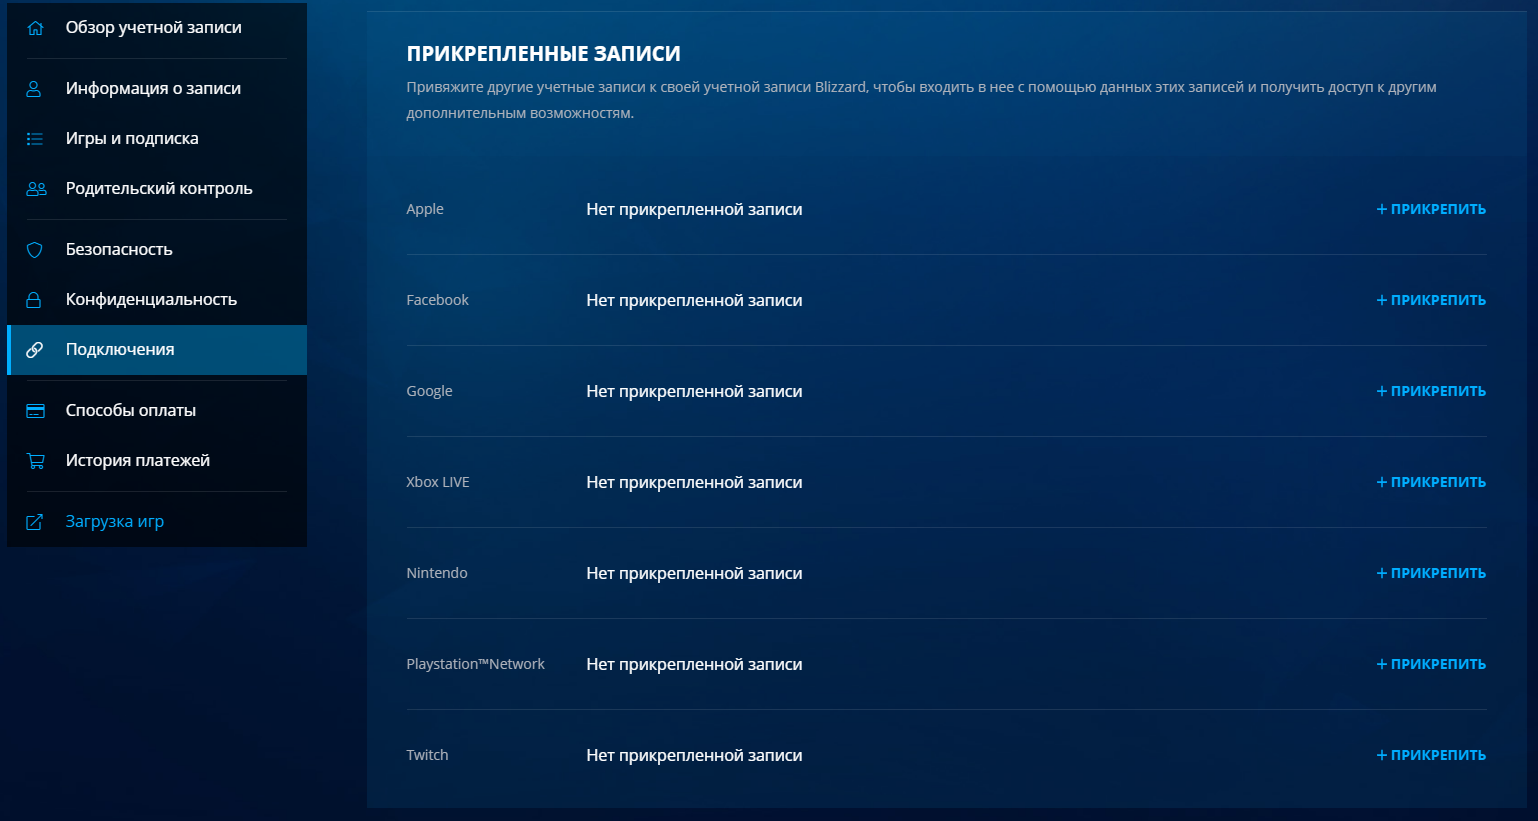Click Нет прикрепленной записи in Apple row
This screenshot has width=1538, height=821.
click(694, 210)
